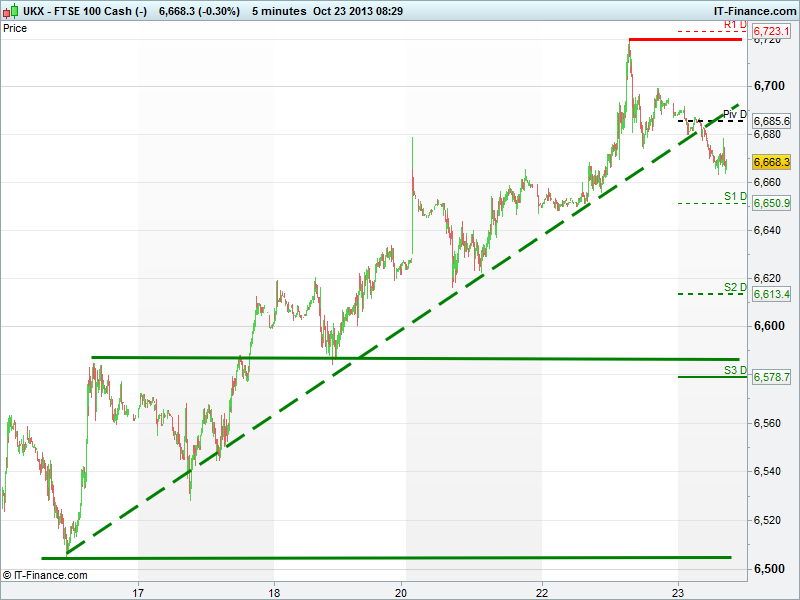Click the 6,500 price axis label
This screenshot has height=600, width=800.
(769, 568)
